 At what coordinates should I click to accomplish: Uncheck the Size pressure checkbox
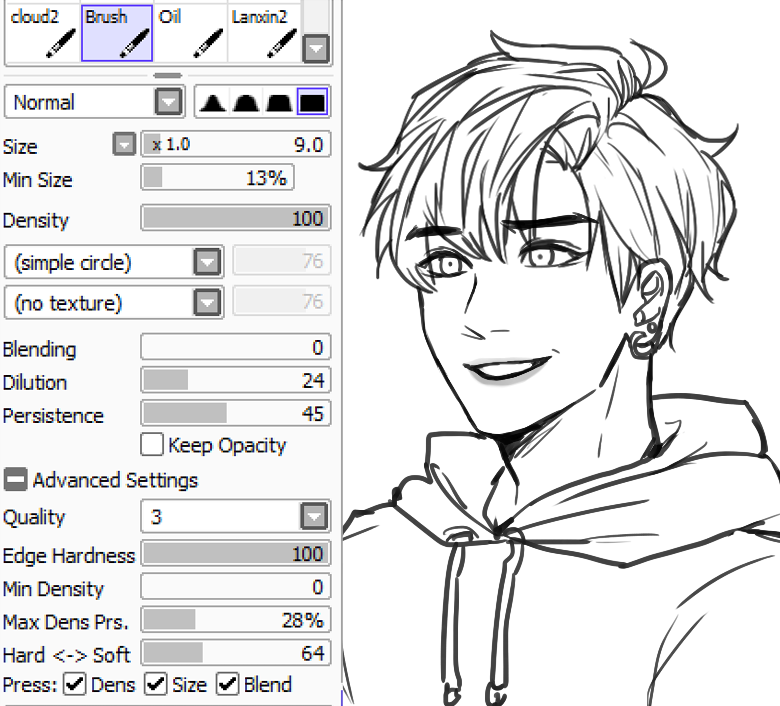[x=155, y=684]
